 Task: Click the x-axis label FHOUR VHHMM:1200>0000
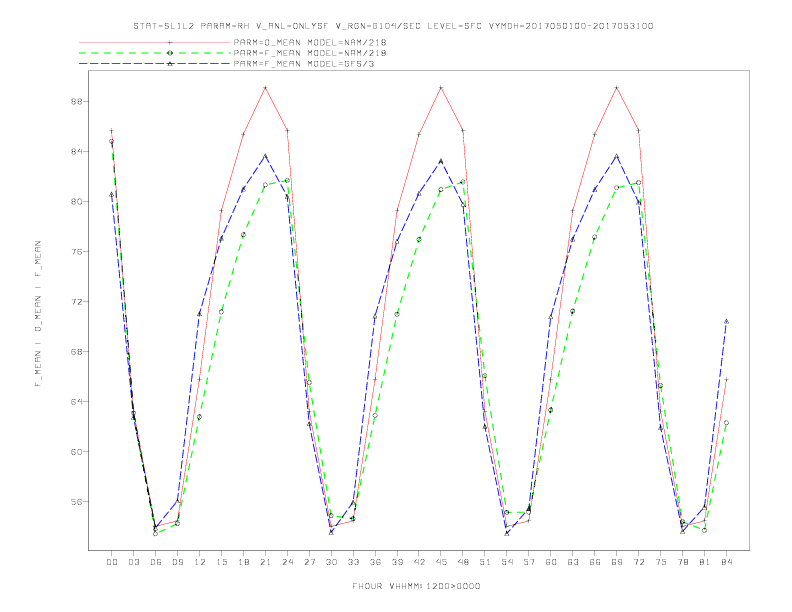coord(416,586)
